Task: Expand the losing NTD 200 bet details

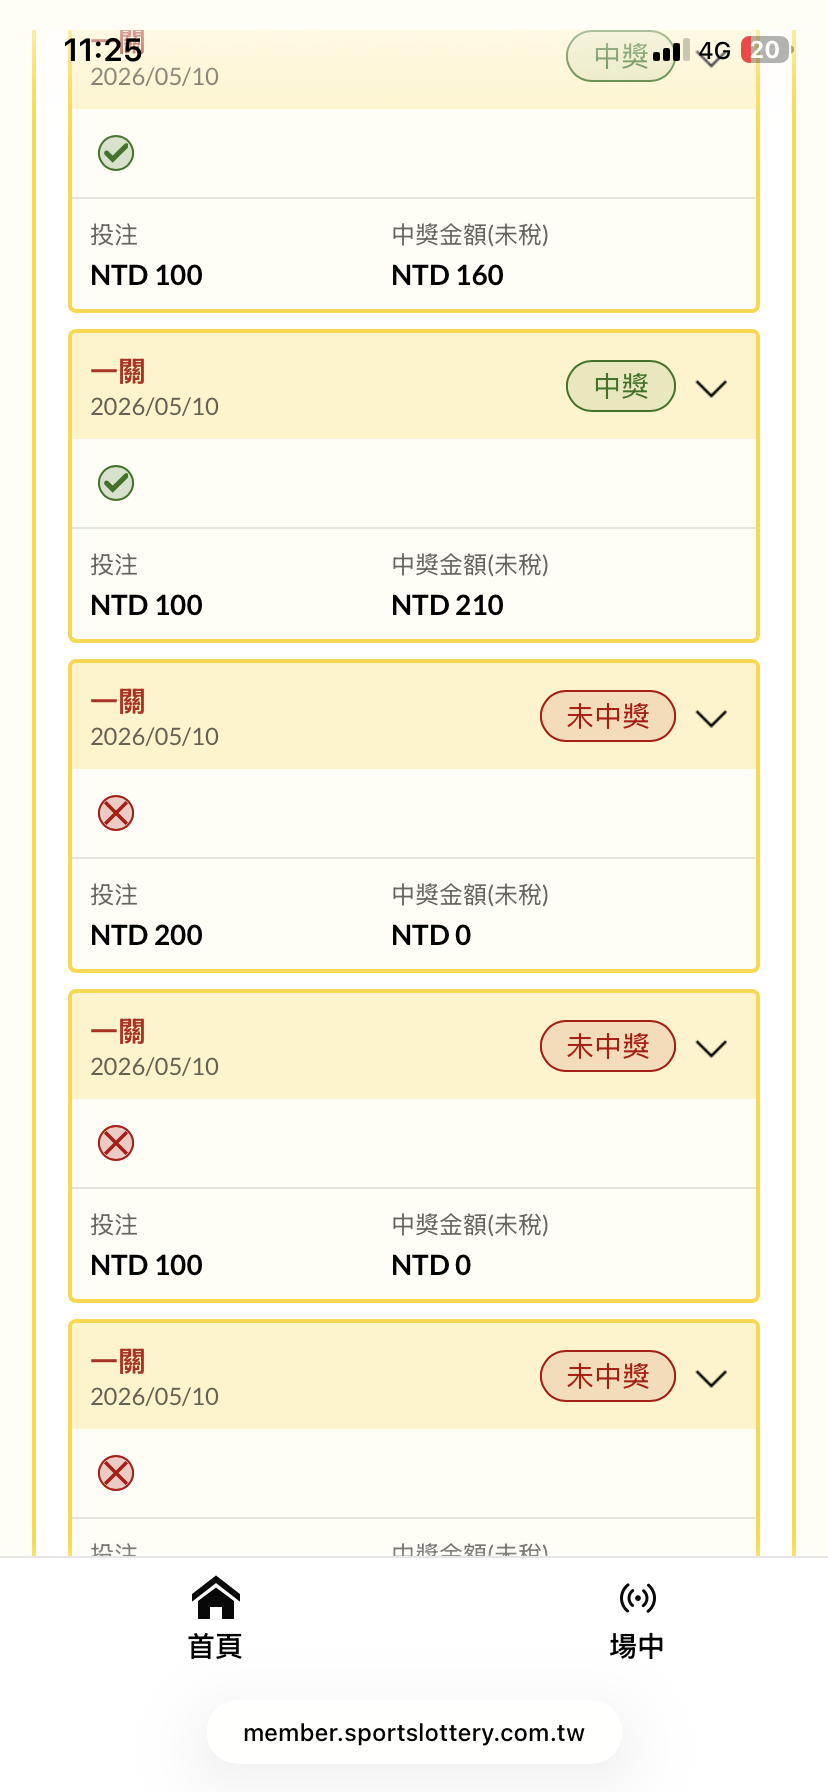Action: click(x=711, y=718)
